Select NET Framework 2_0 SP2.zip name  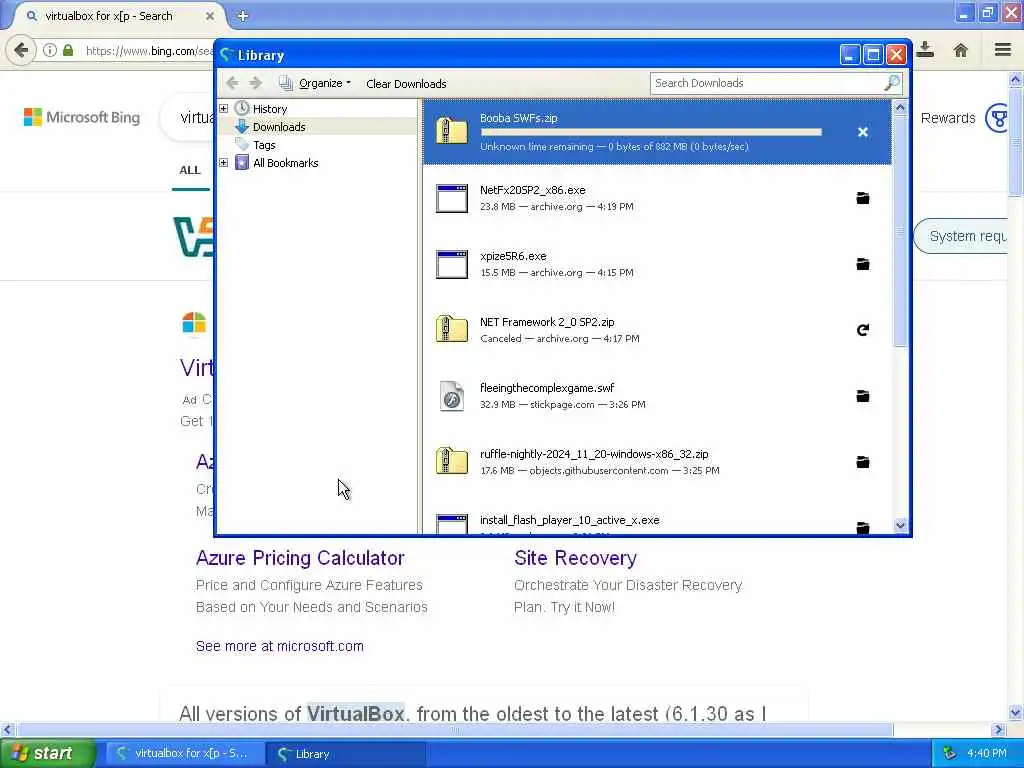(547, 322)
